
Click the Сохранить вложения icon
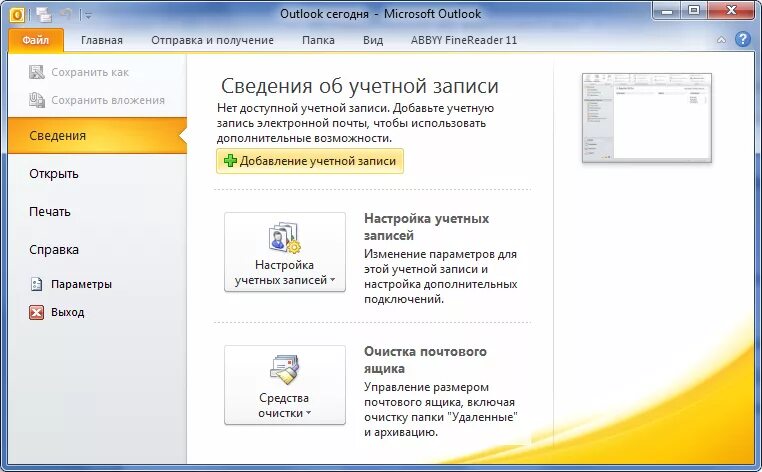click(x=36, y=100)
